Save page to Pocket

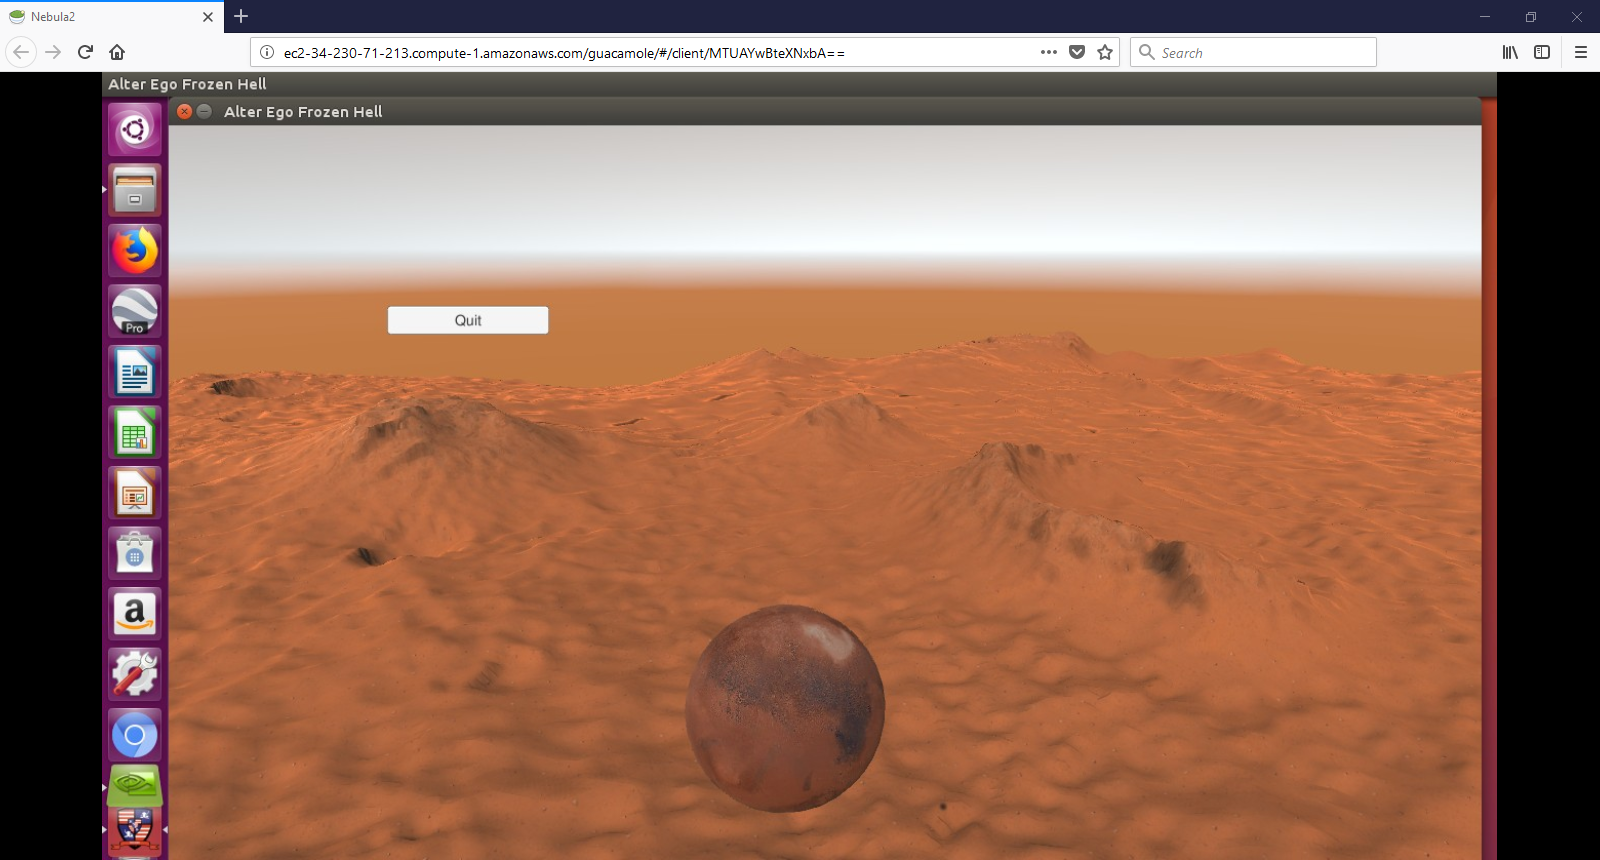pyautogui.click(x=1077, y=52)
